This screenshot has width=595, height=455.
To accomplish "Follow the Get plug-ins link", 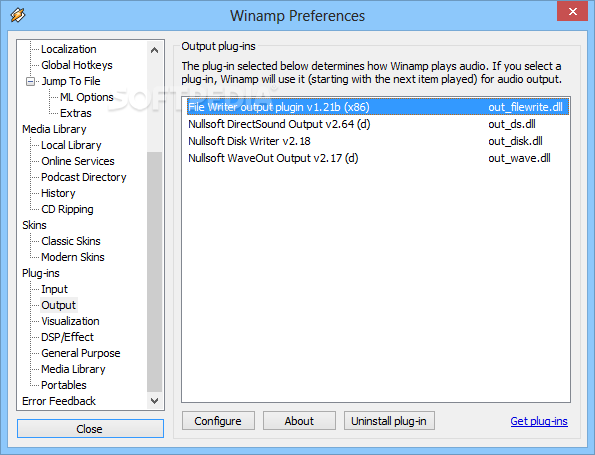I will tap(539, 421).
